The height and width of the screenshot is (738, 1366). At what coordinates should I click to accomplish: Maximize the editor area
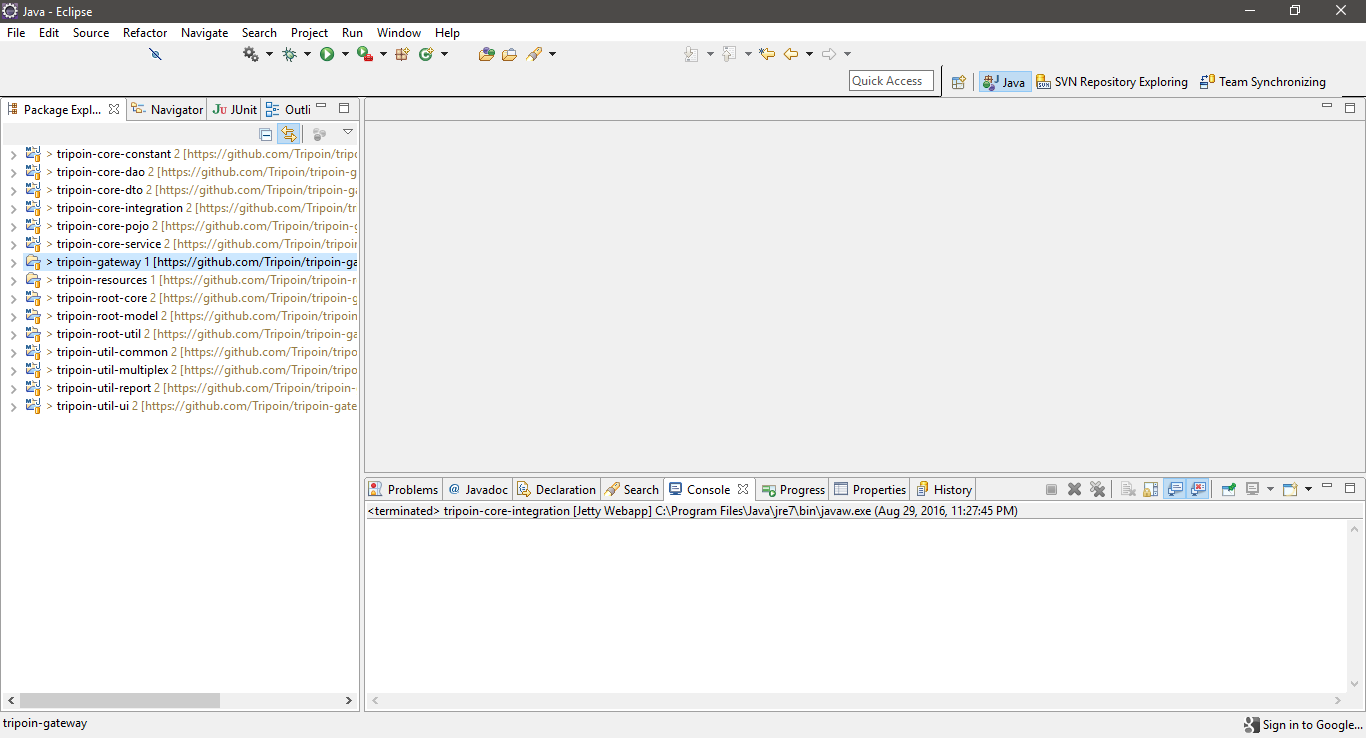1350,107
